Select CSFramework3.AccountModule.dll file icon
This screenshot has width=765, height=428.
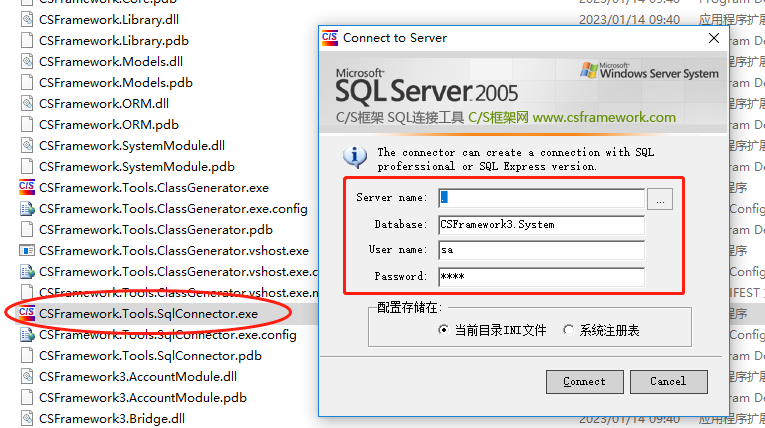[27, 376]
